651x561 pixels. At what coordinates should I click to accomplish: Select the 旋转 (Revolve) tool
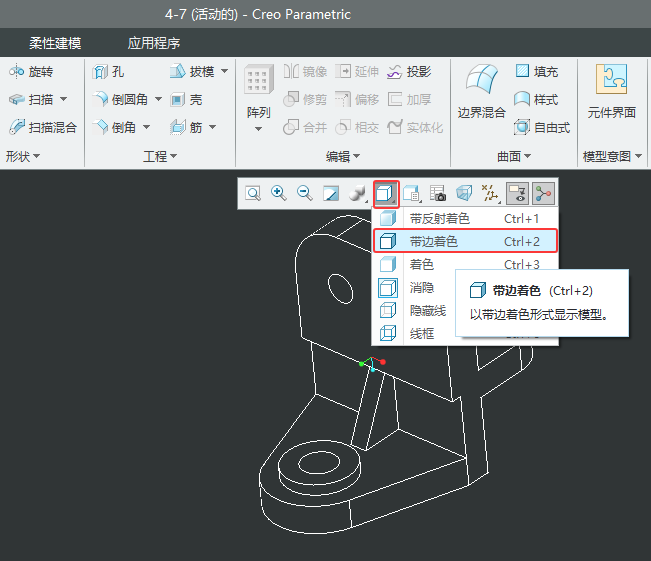point(31,72)
